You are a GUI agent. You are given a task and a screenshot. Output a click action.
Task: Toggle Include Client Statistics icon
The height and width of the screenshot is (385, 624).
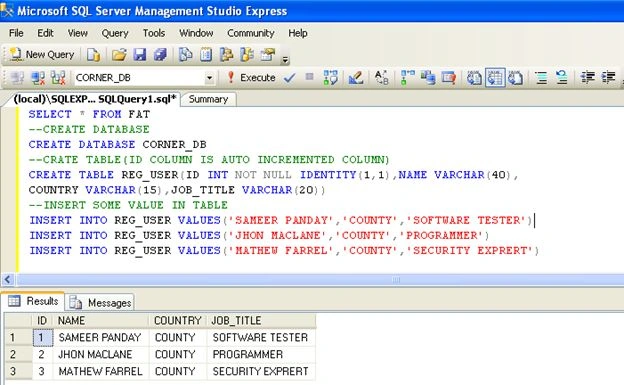pos(428,78)
